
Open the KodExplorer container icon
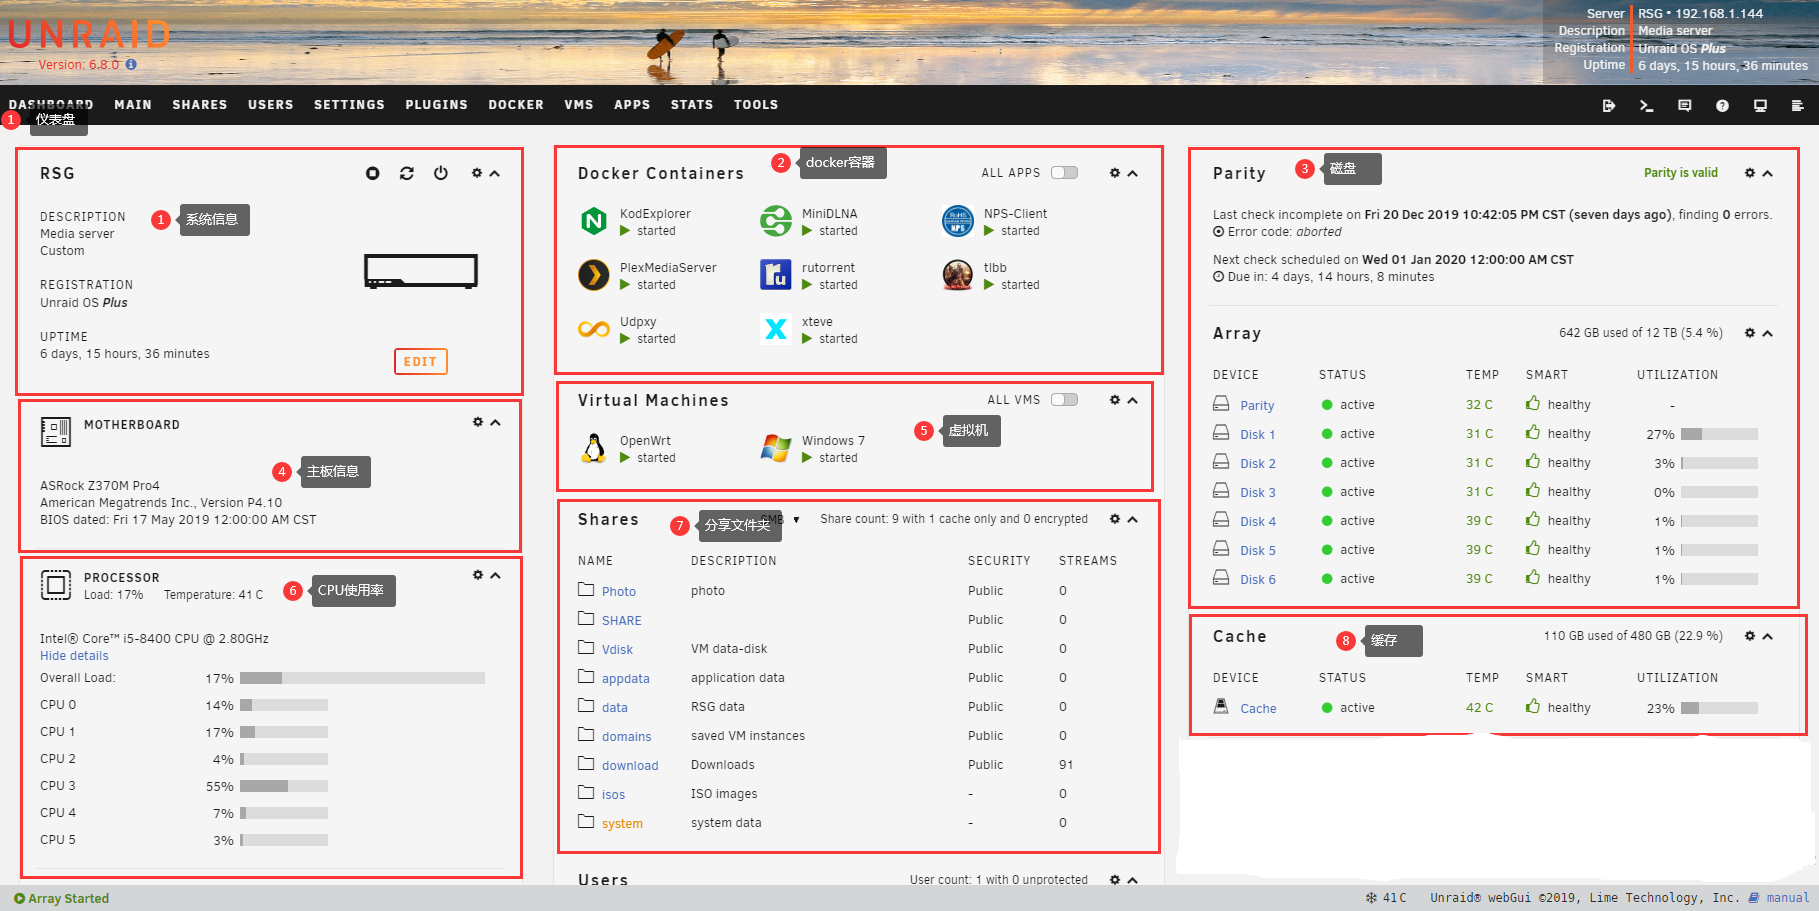click(x=594, y=221)
